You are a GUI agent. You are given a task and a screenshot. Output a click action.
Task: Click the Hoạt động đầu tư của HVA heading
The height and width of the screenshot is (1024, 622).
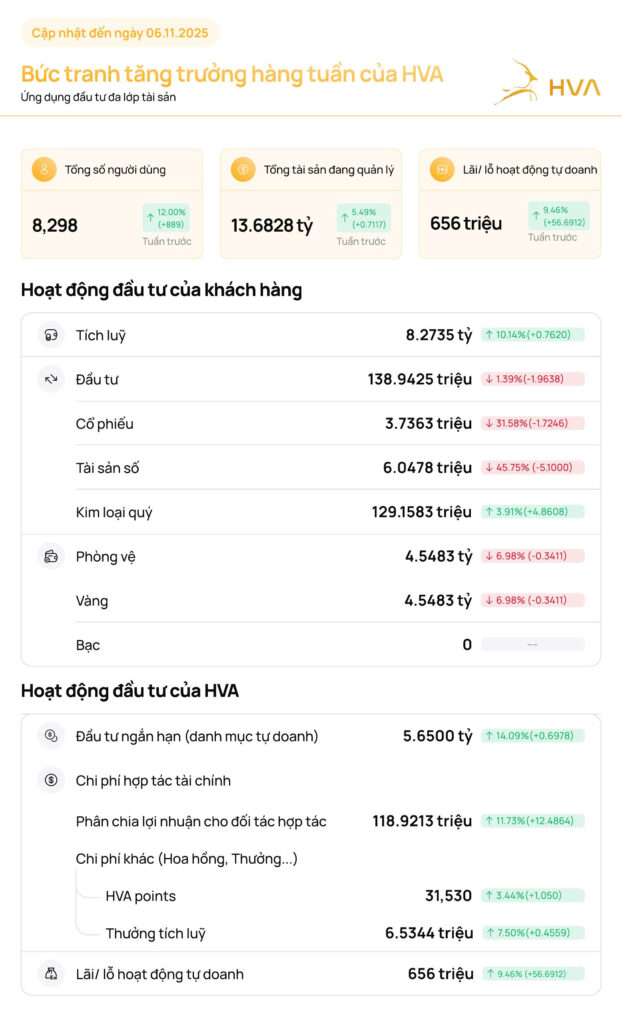pos(130,691)
